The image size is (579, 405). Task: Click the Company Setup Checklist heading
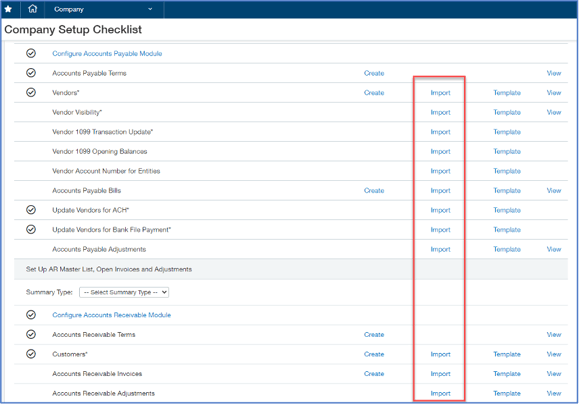(73, 30)
